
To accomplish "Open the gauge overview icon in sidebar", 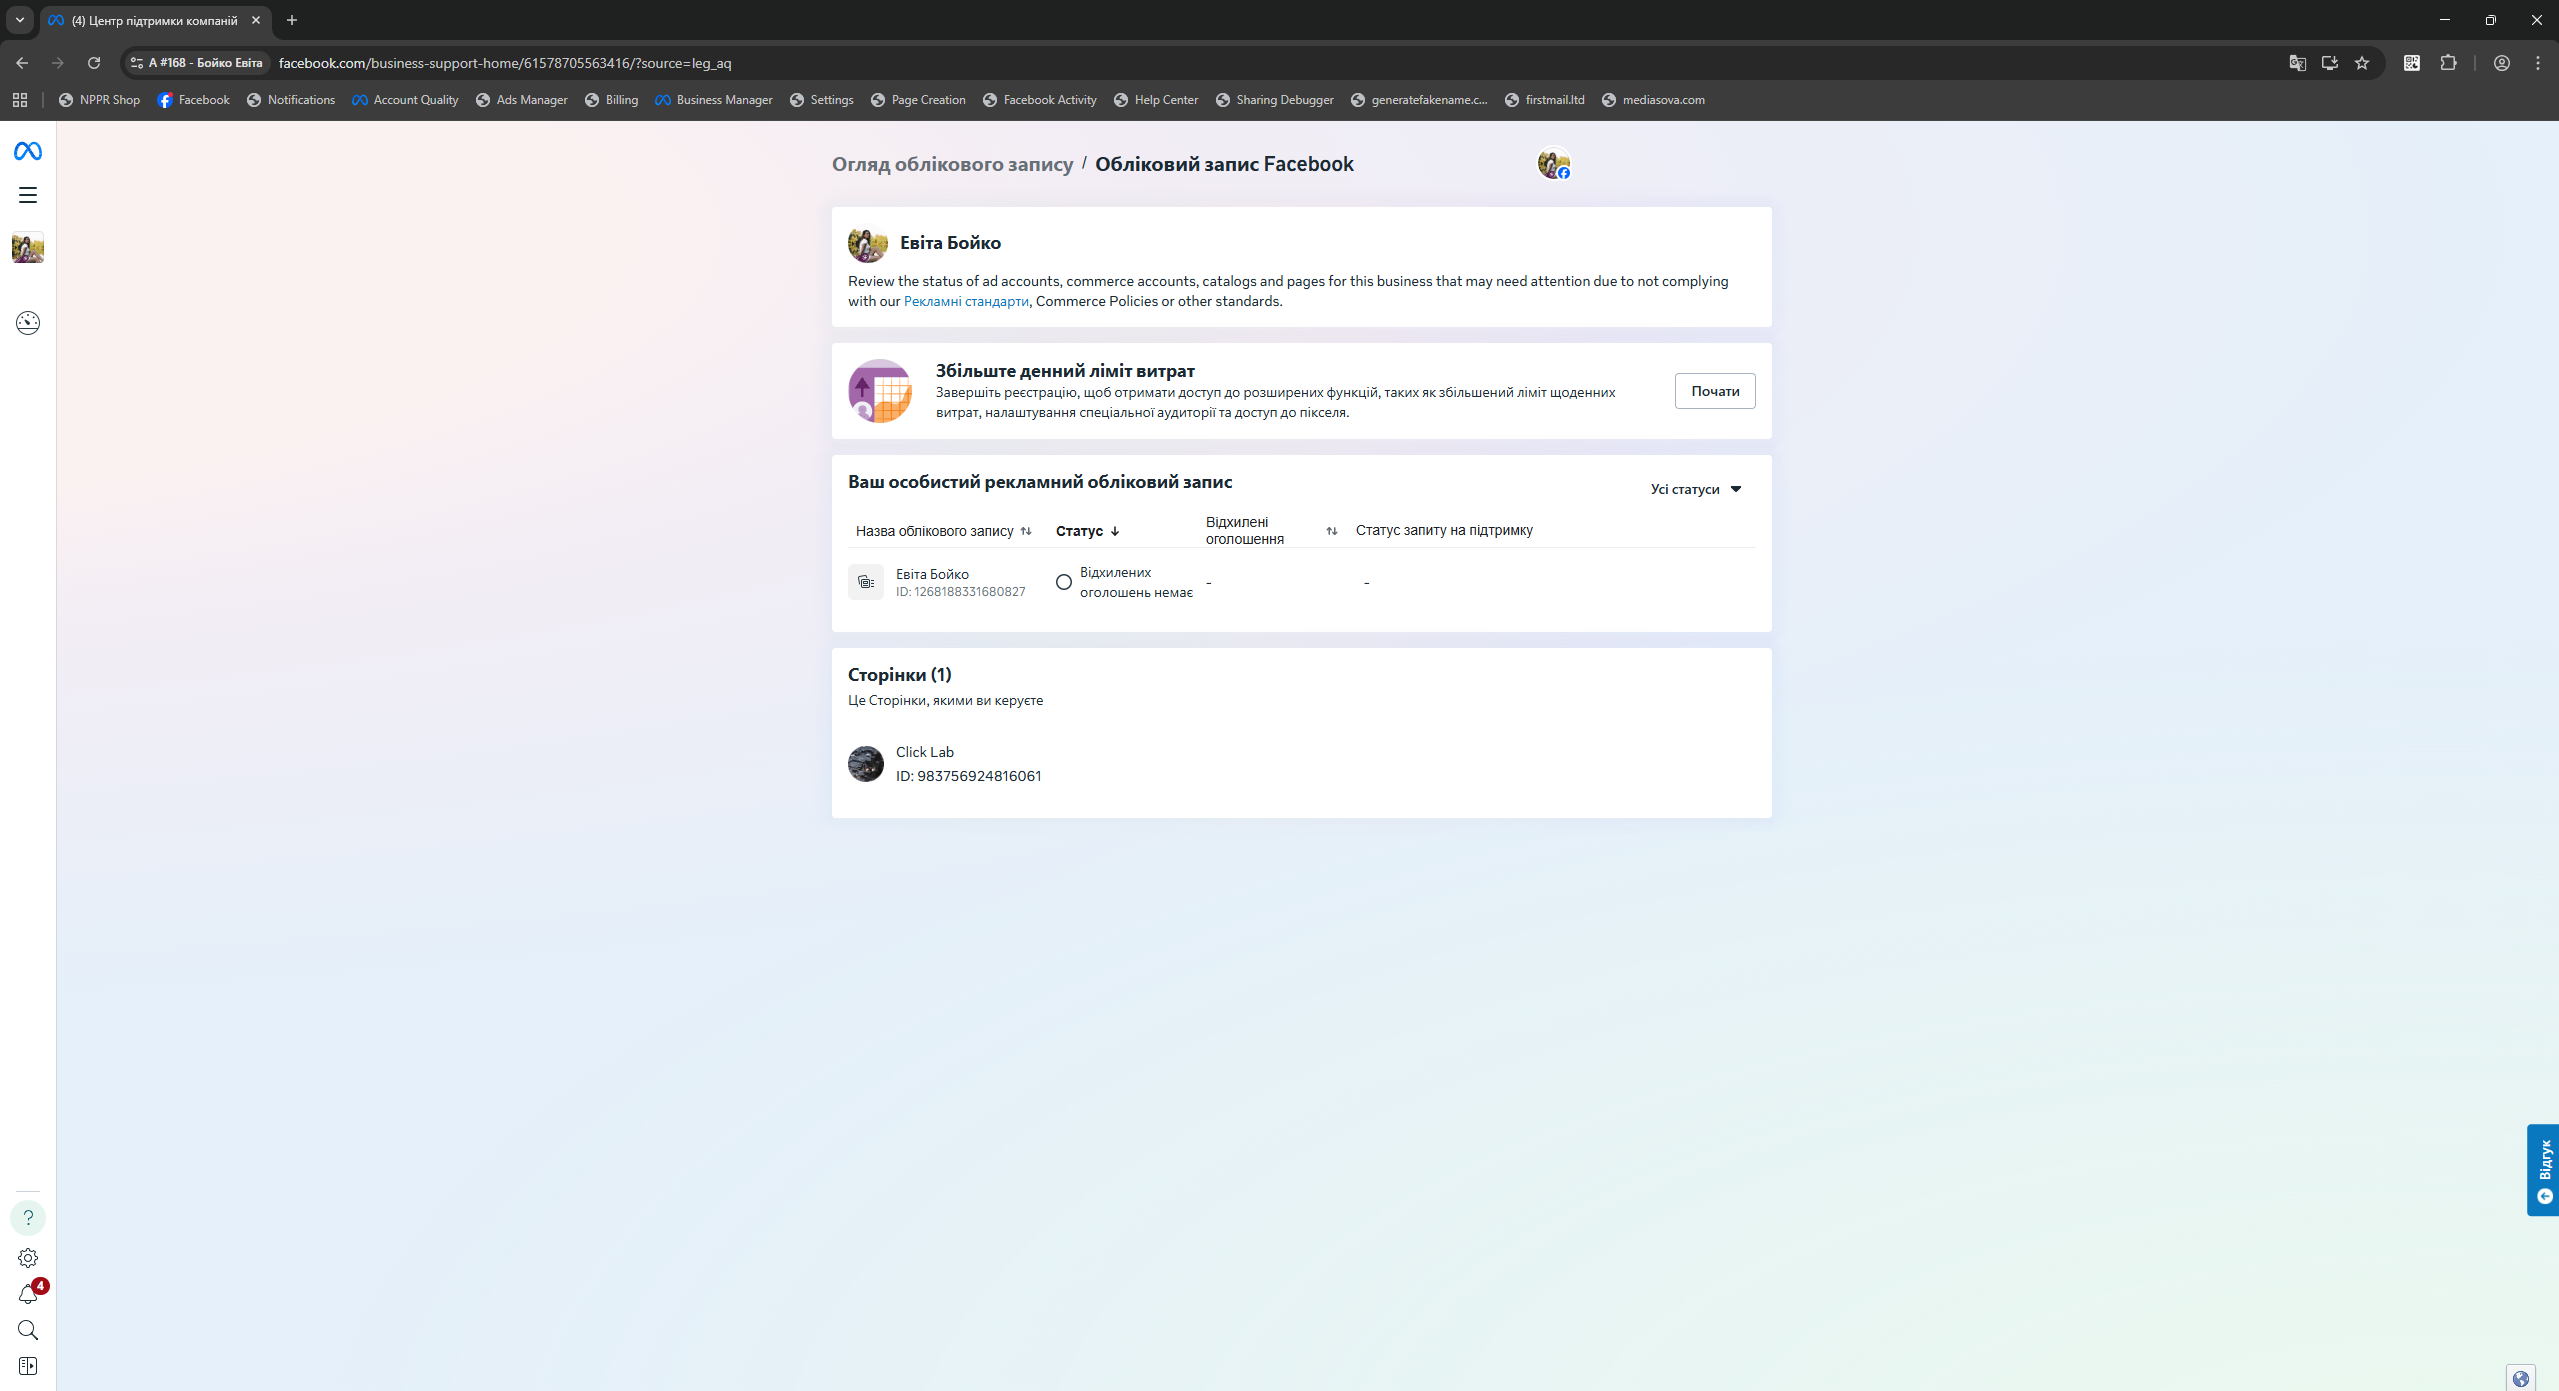I will tap(28, 323).
